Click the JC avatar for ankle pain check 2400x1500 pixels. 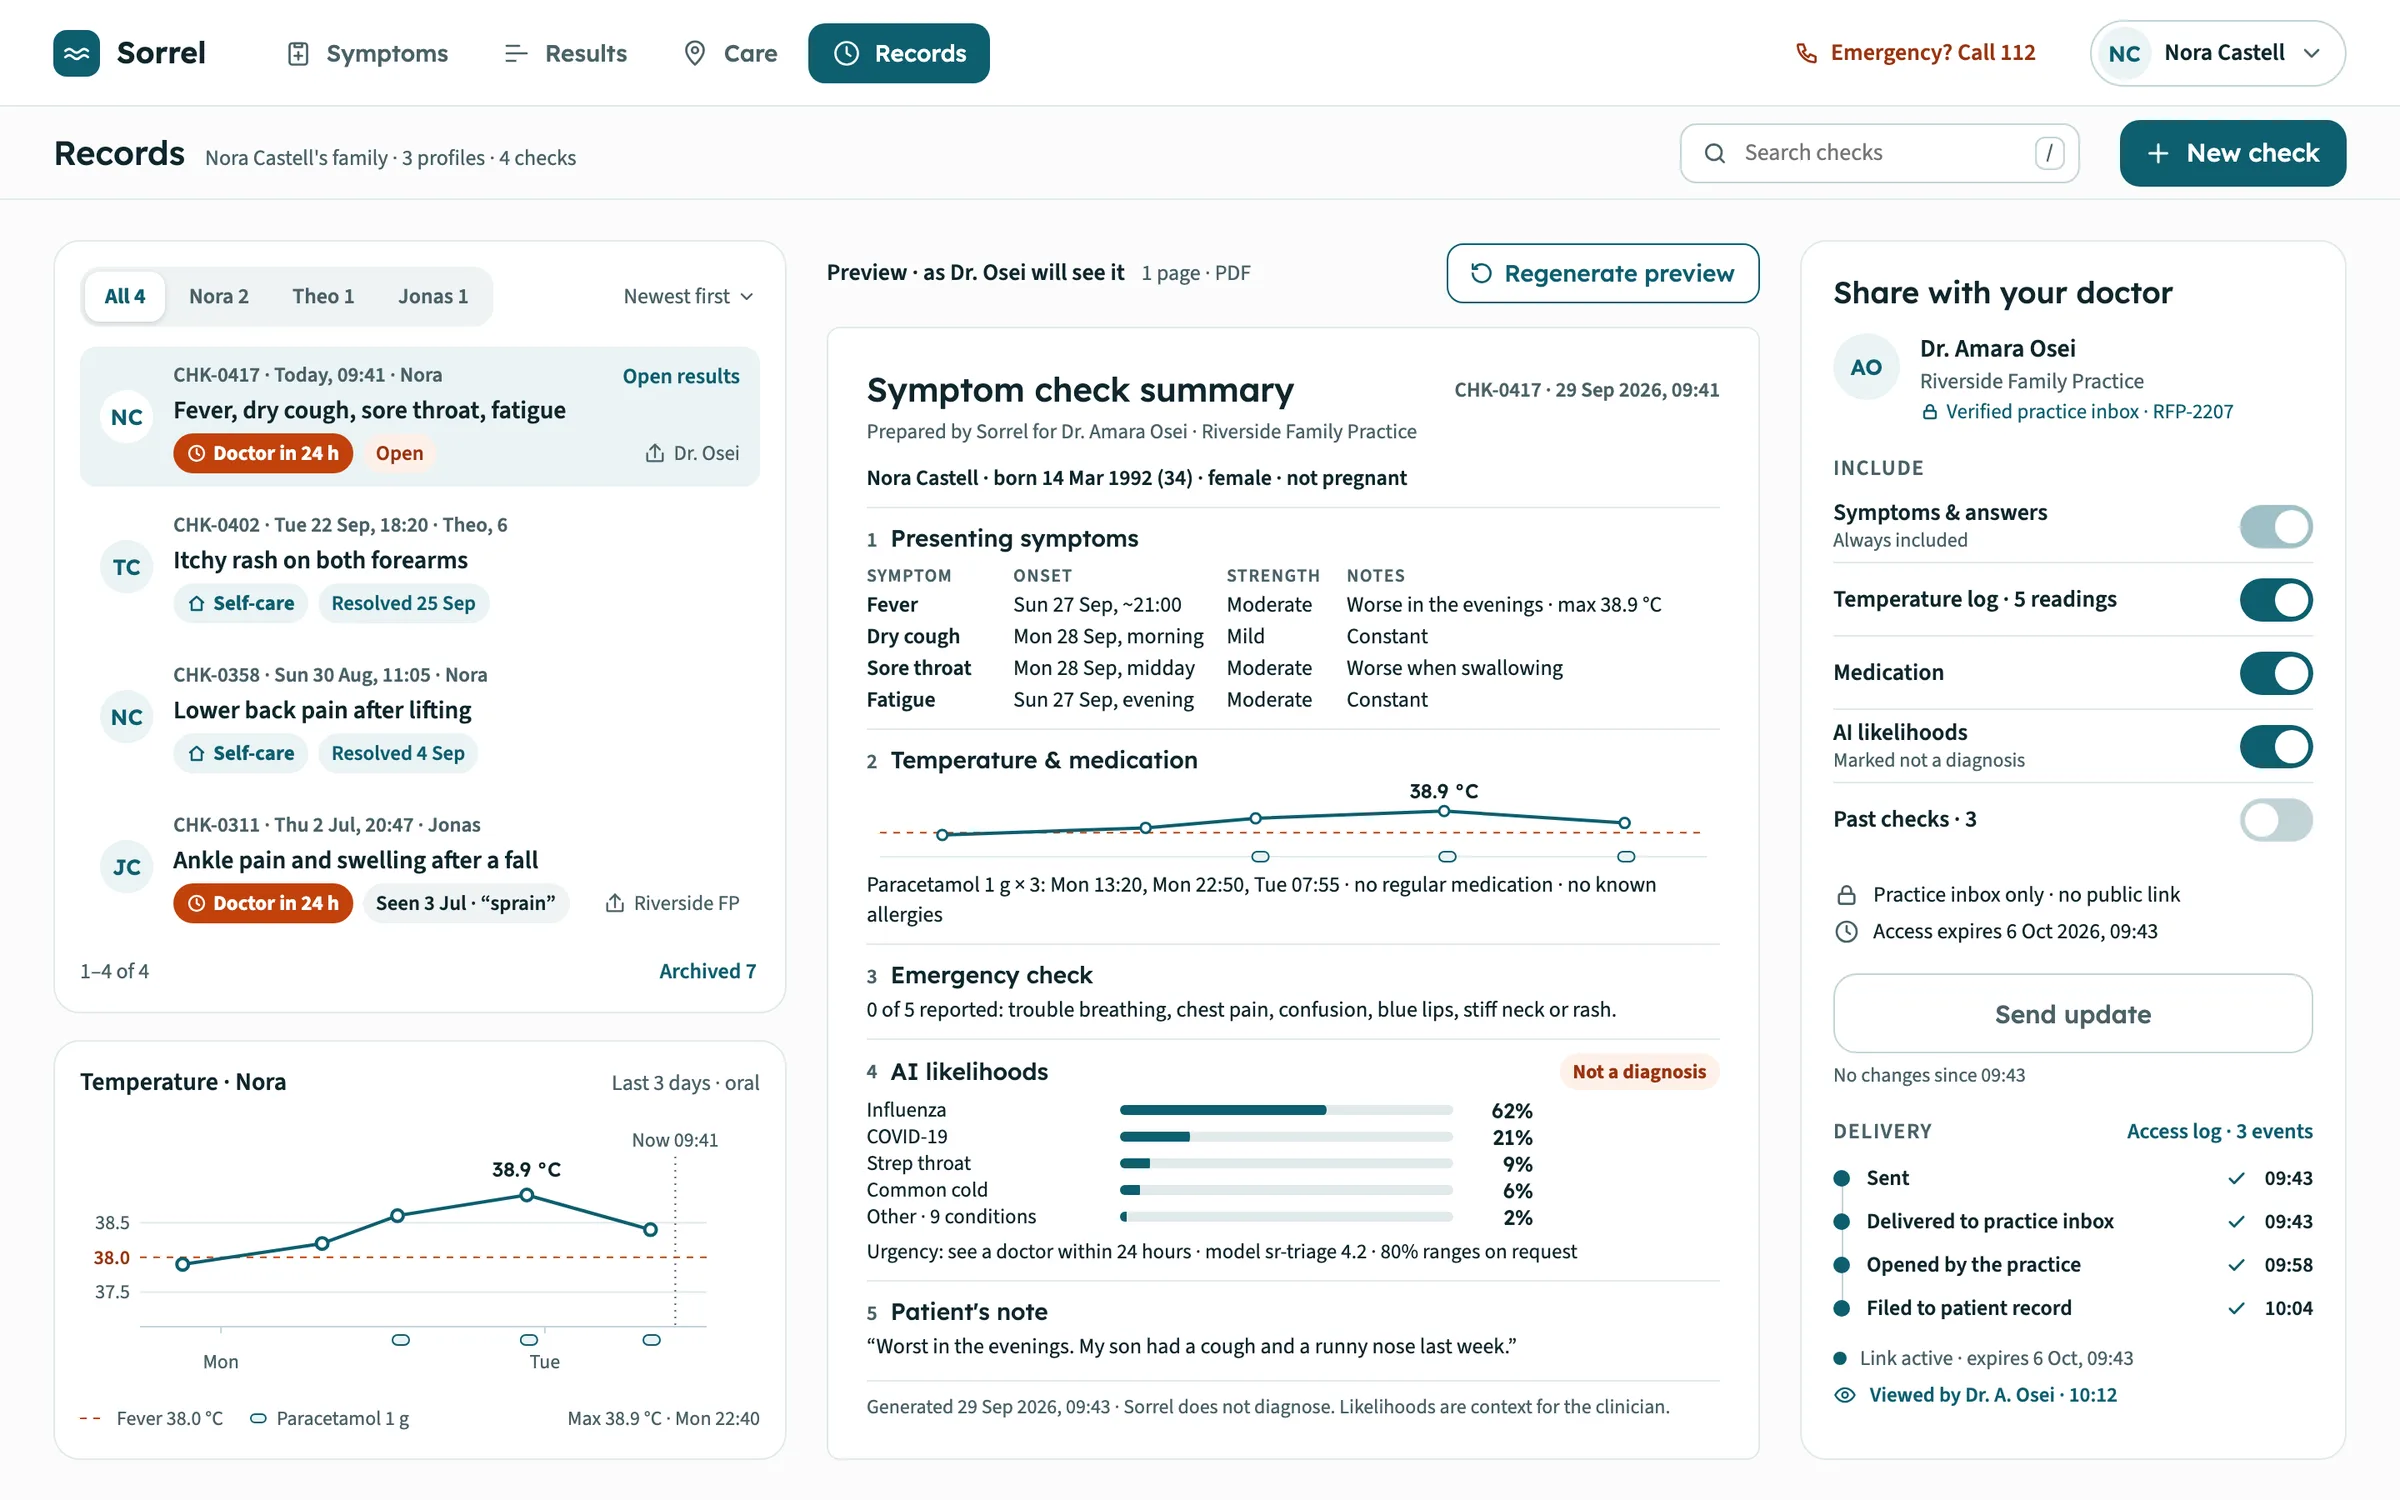pos(127,867)
